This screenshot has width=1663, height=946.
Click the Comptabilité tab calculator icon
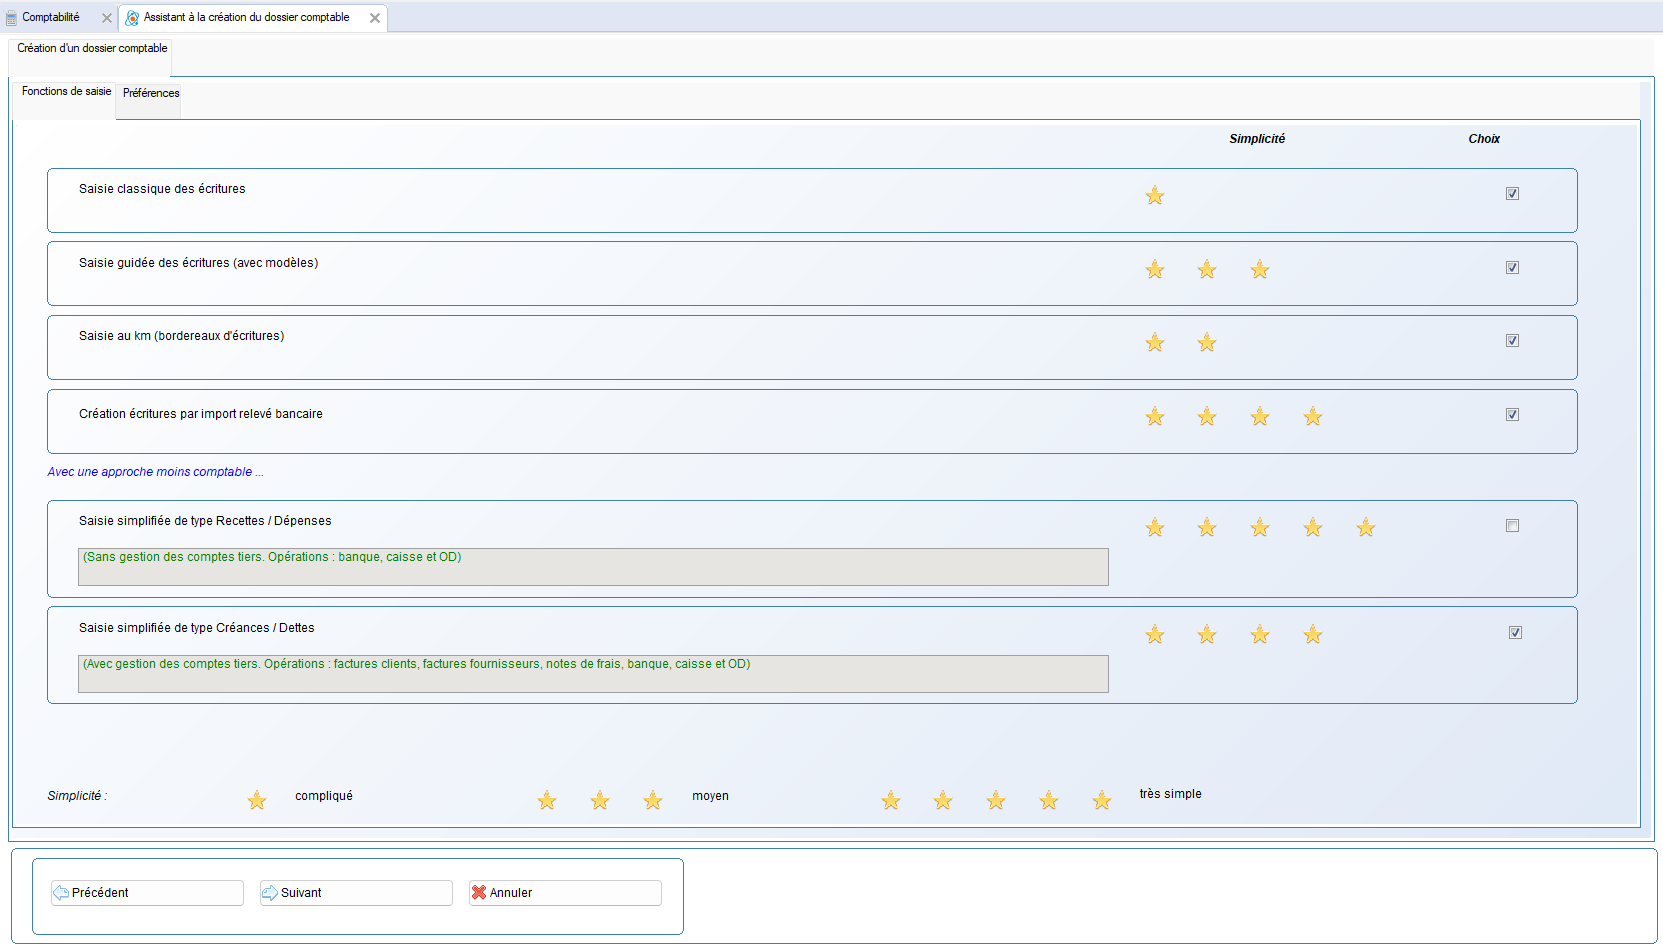[12, 18]
